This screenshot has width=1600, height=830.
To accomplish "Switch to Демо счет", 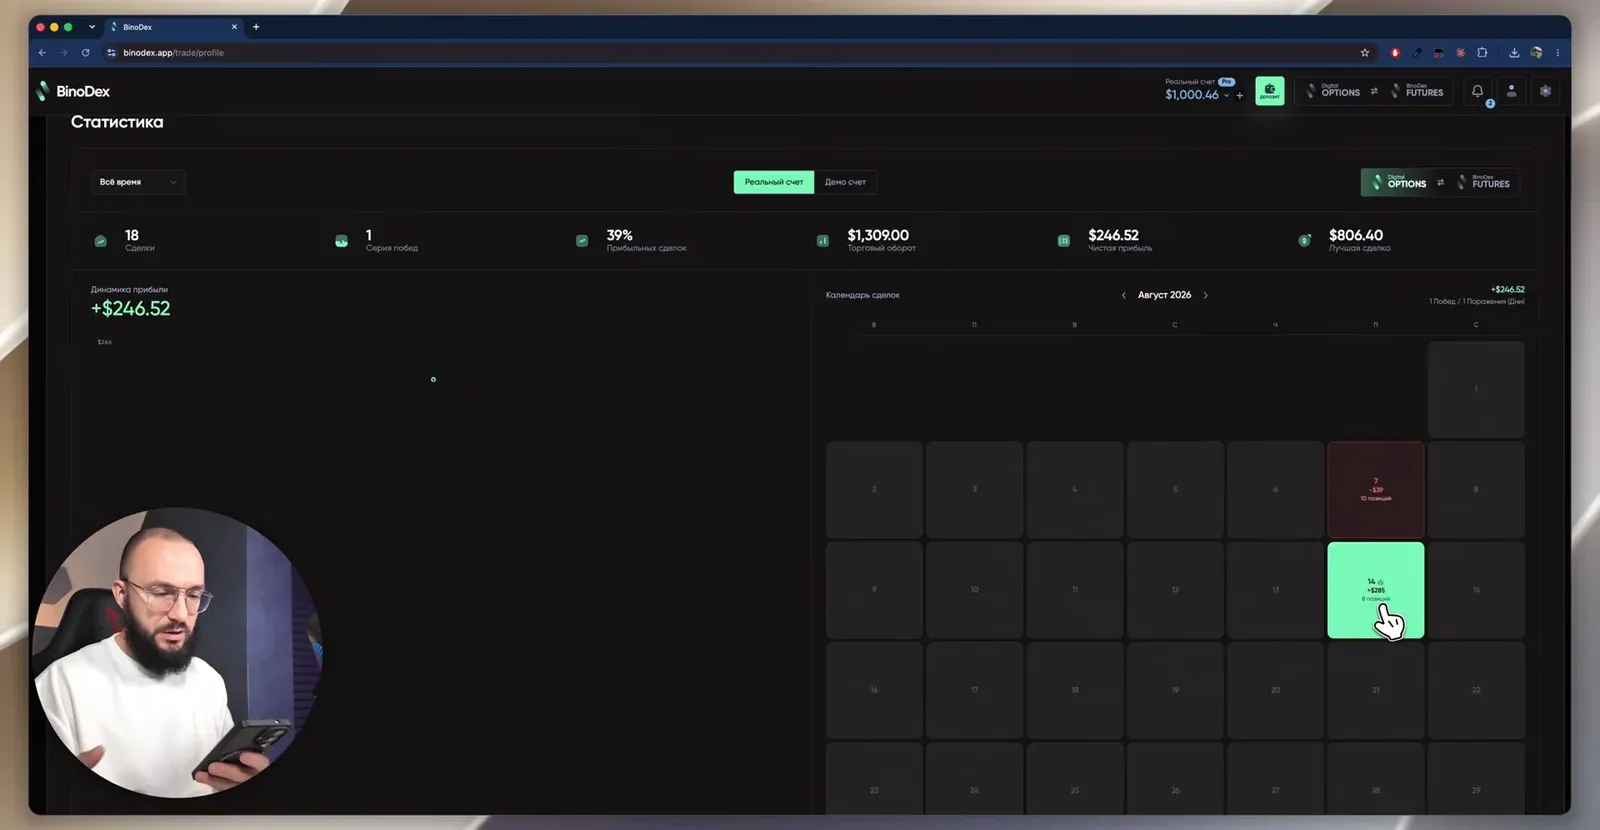I will click(x=845, y=182).
